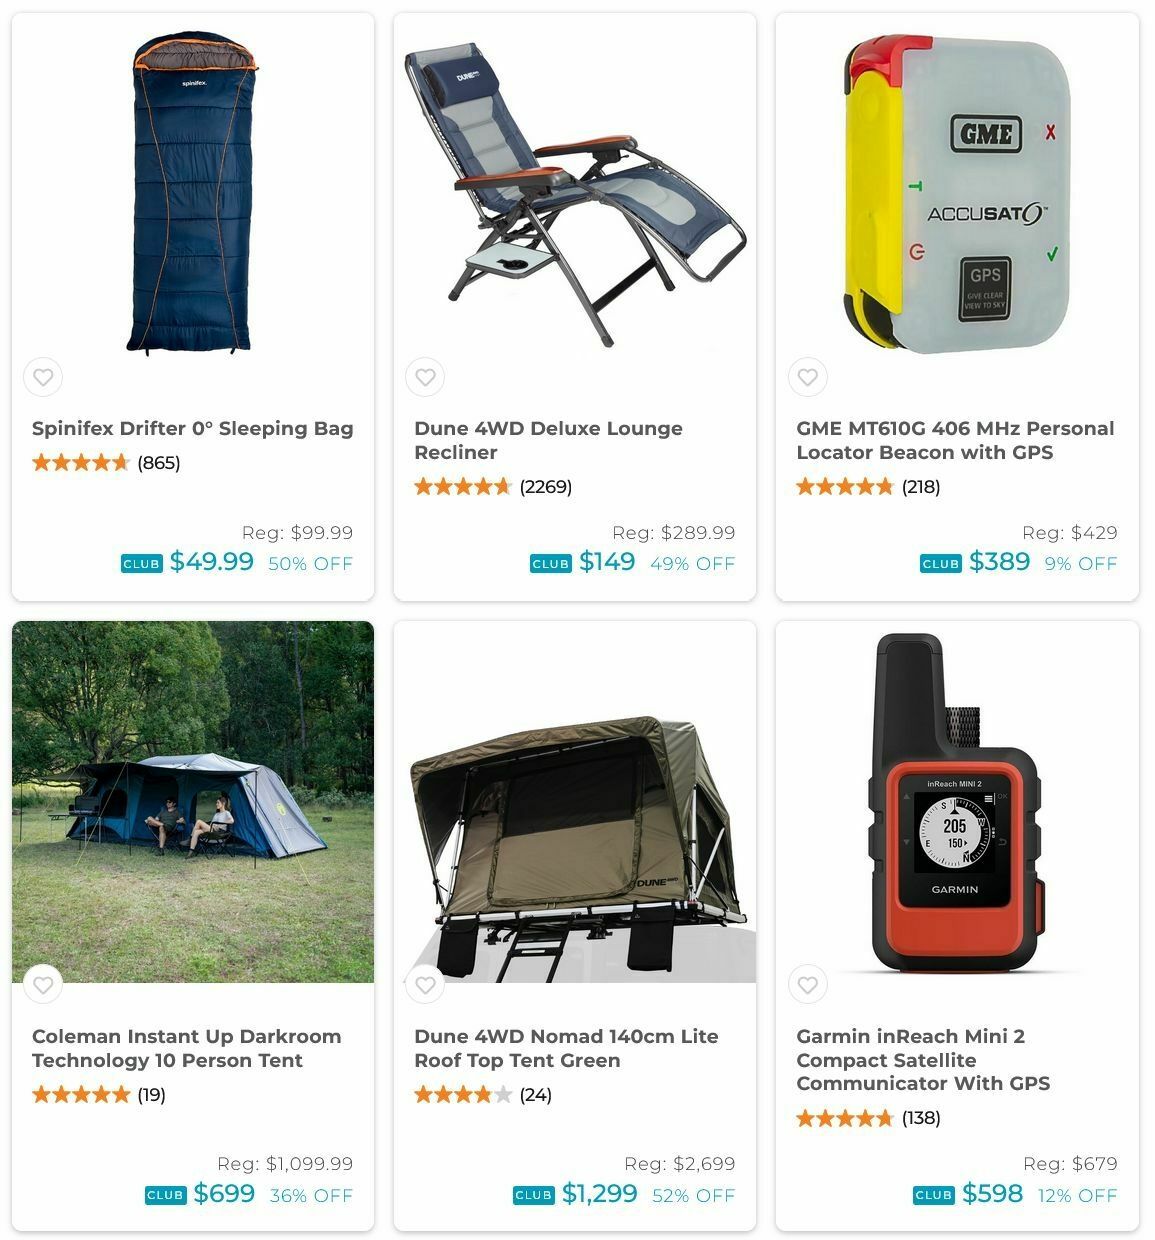
Task: Wishlist the Garmin inReach Mini 2
Action: coord(808,985)
